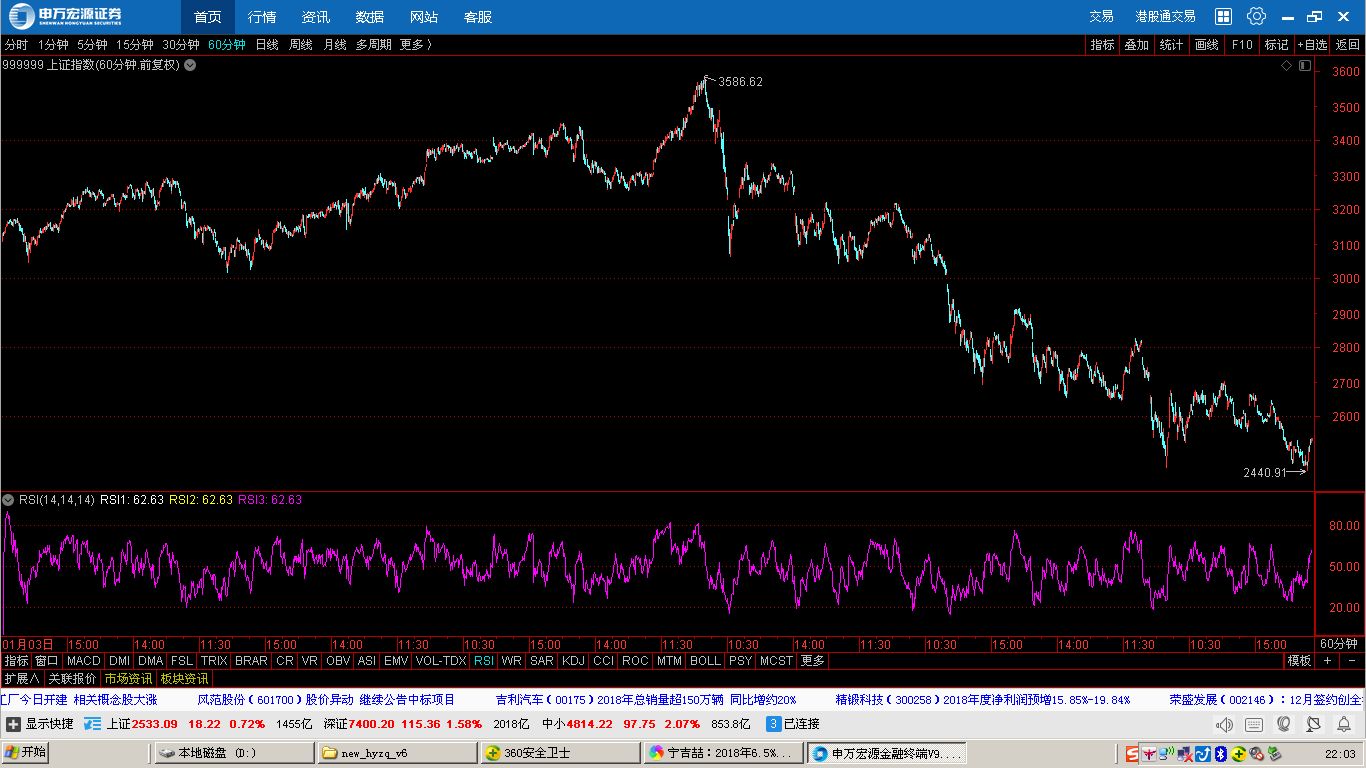Expand 更多 indicators in bottom indicator bar
1366x768 pixels.
[x=813, y=661]
